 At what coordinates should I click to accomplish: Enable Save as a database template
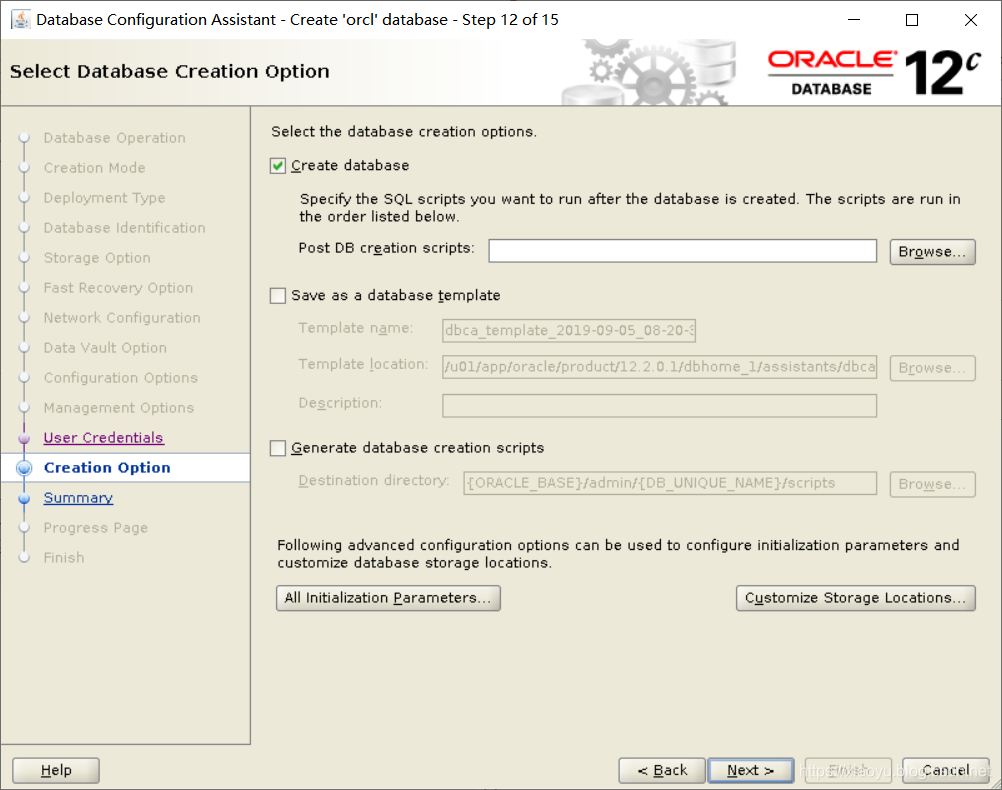pos(277,296)
